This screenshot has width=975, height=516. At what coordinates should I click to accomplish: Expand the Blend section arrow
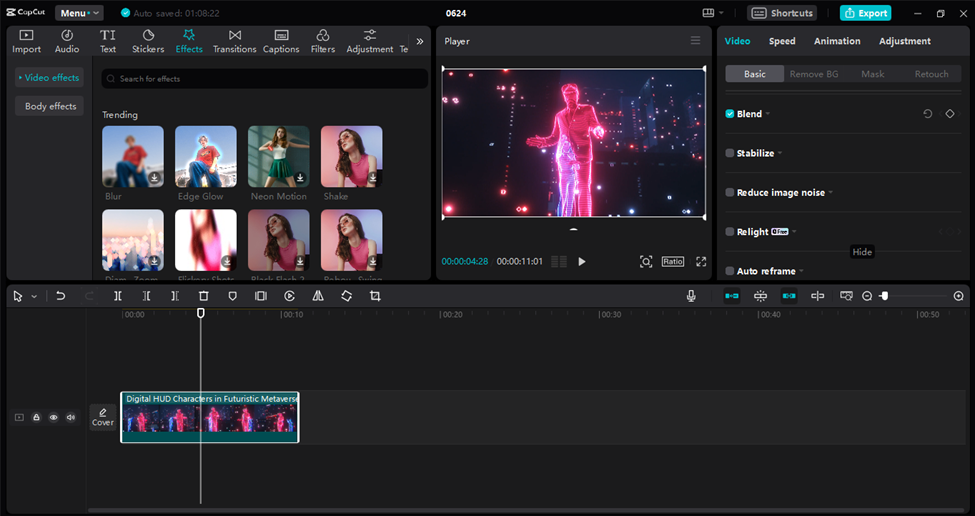(768, 114)
